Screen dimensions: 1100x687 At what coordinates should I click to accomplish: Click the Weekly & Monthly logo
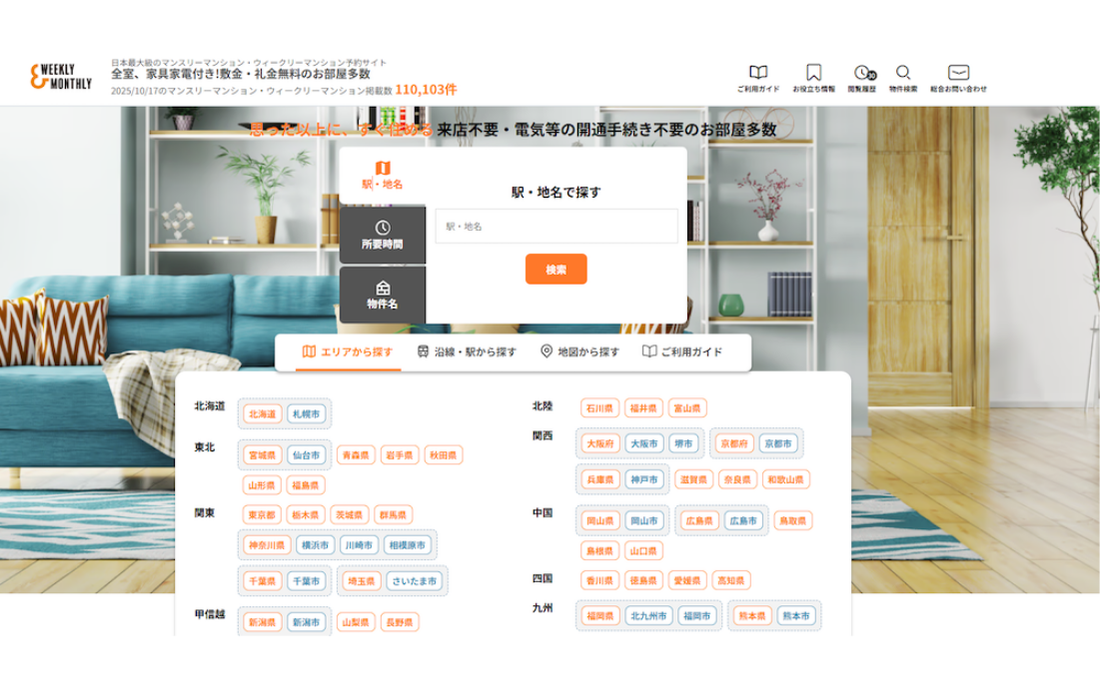(x=61, y=78)
